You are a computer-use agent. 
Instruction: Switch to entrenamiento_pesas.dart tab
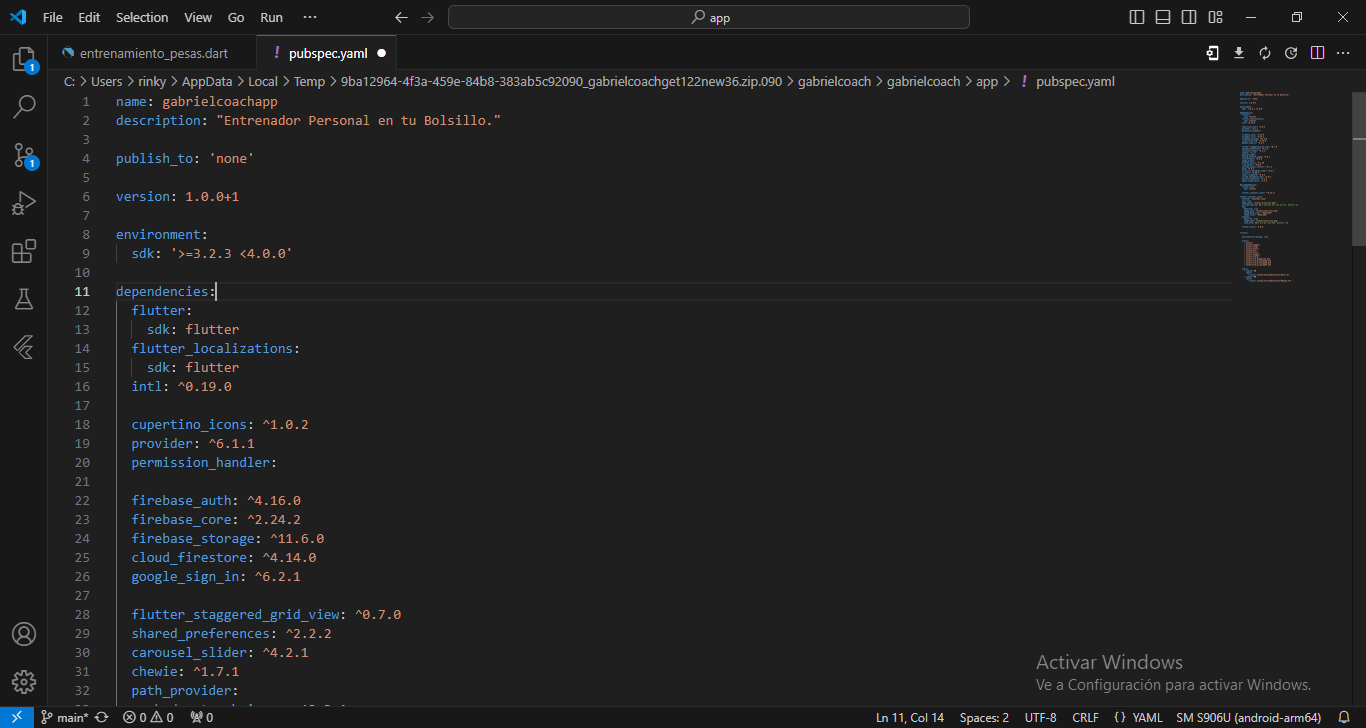click(152, 53)
